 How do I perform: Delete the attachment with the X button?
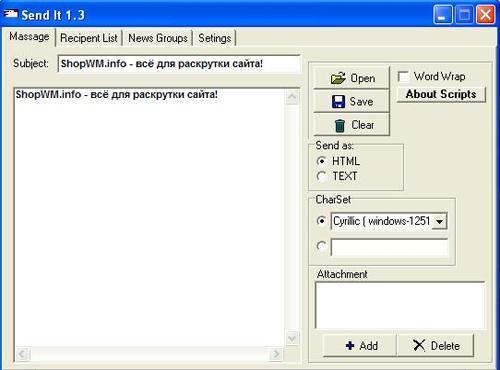[x=435, y=346]
